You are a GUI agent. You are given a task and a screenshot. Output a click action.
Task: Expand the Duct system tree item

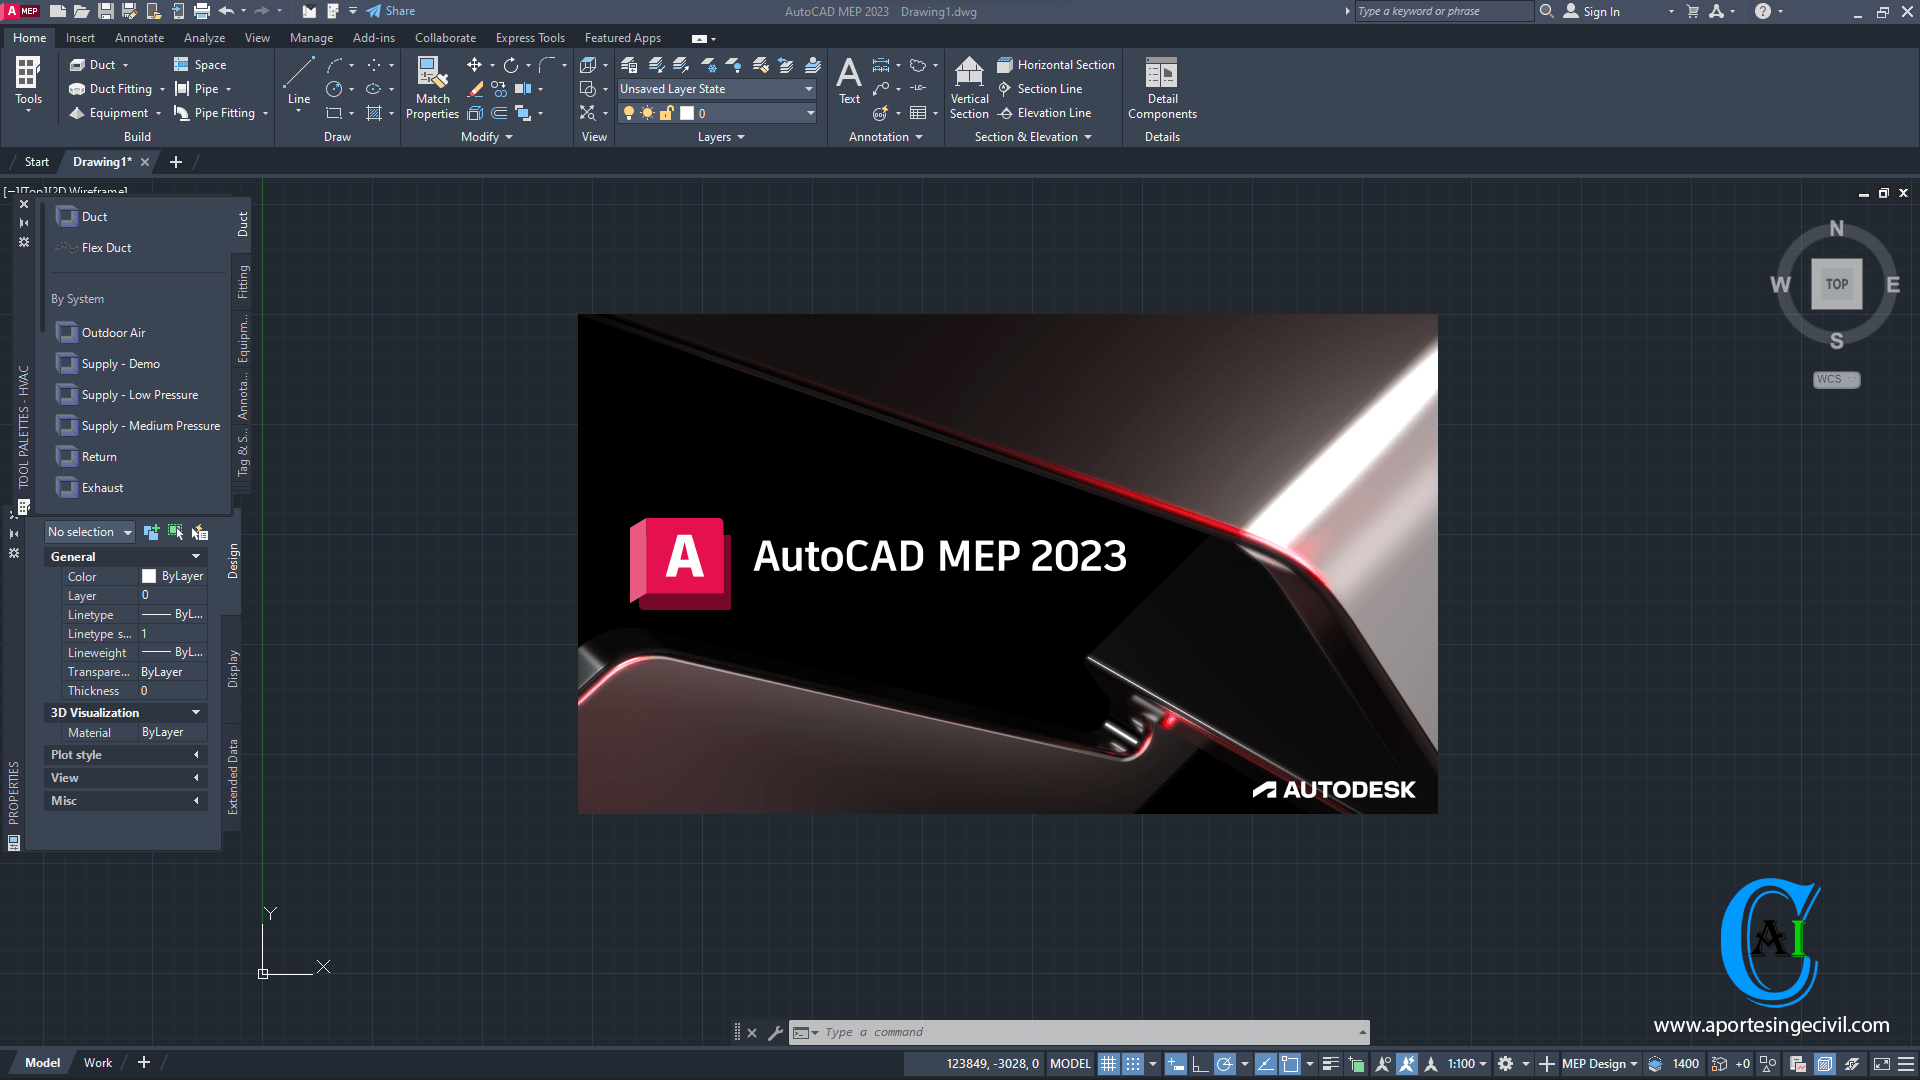[94, 215]
